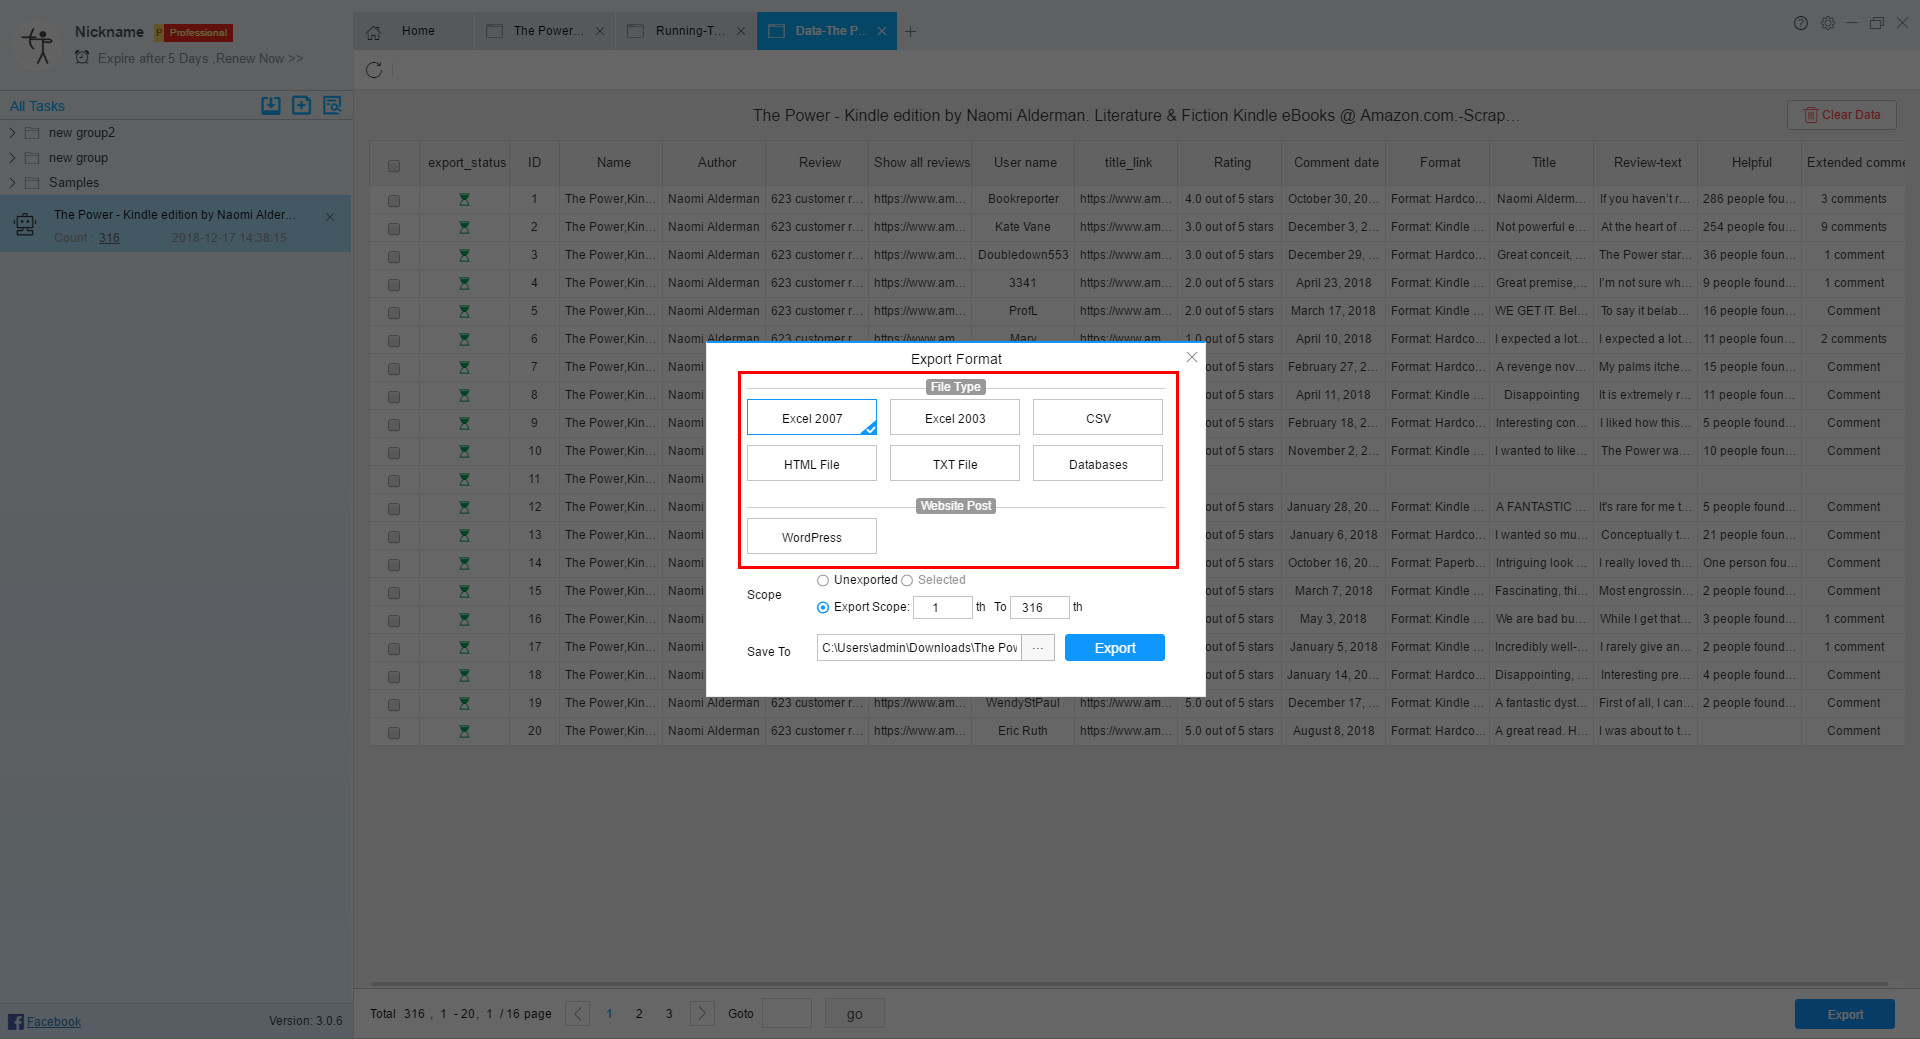Expand the new group folder

[x=12, y=157]
